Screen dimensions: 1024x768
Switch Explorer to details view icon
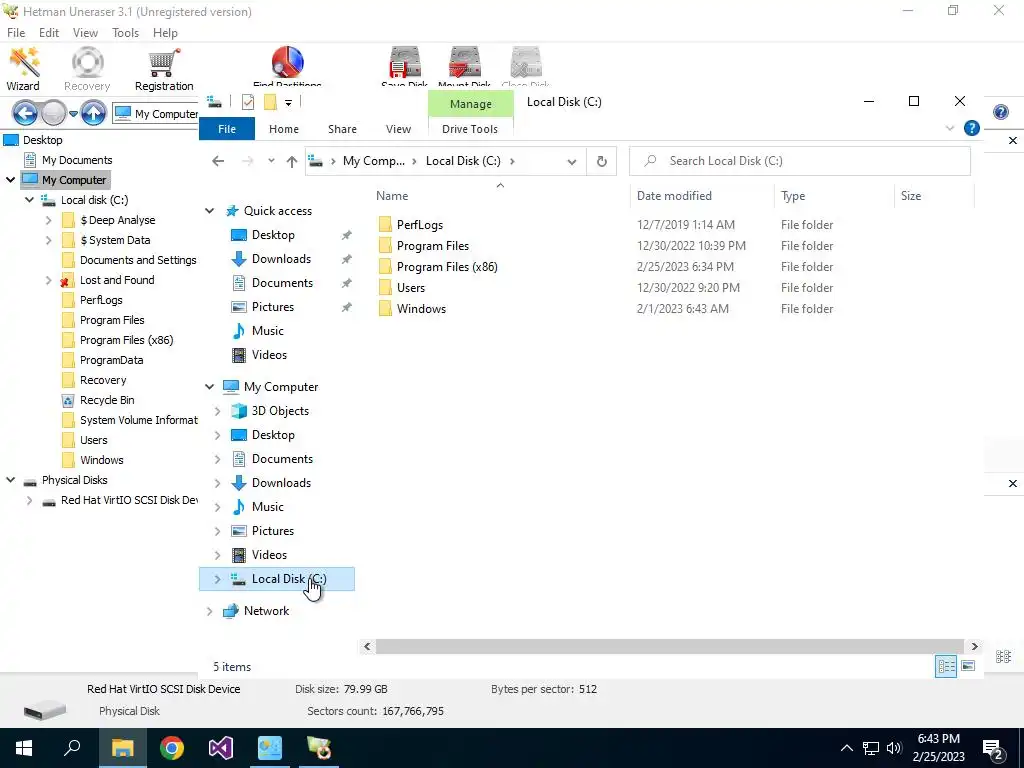click(x=946, y=666)
